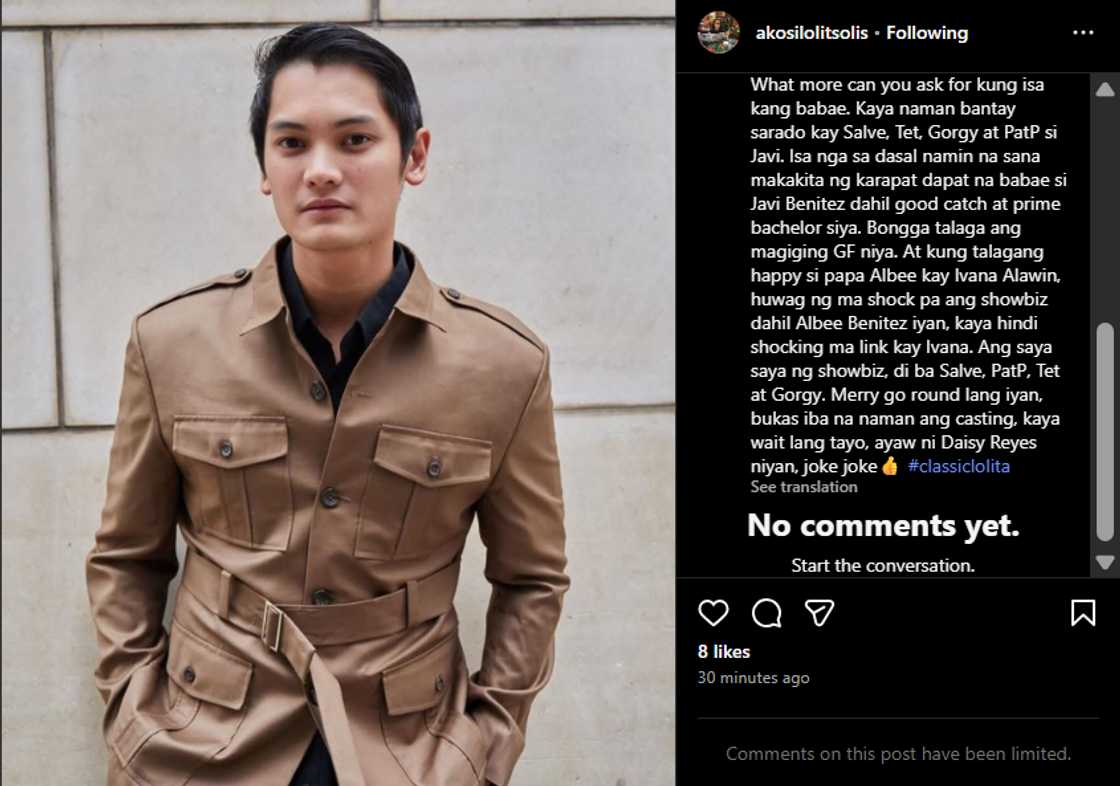Like the post with heart icon
This screenshot has height=786, width=1120.
click(x=713, y=613)
